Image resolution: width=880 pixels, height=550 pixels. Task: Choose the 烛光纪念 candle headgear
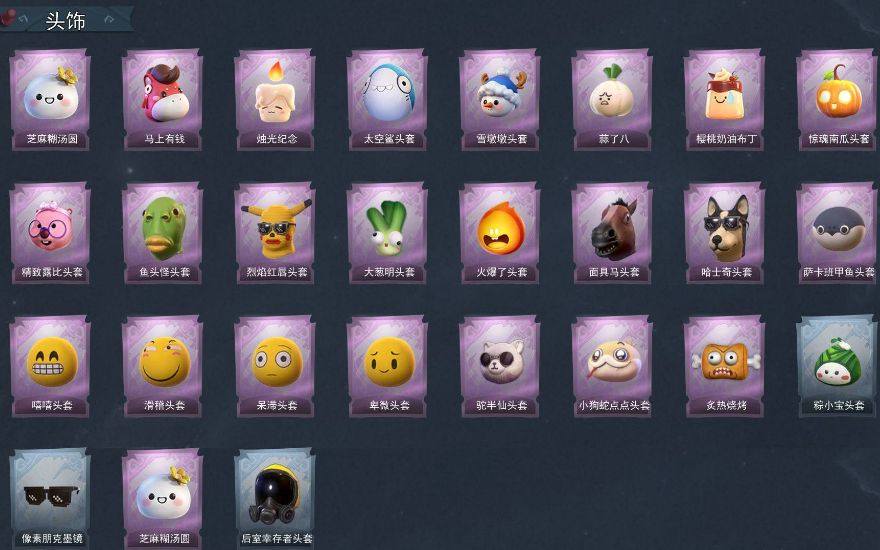coord(275,99)
